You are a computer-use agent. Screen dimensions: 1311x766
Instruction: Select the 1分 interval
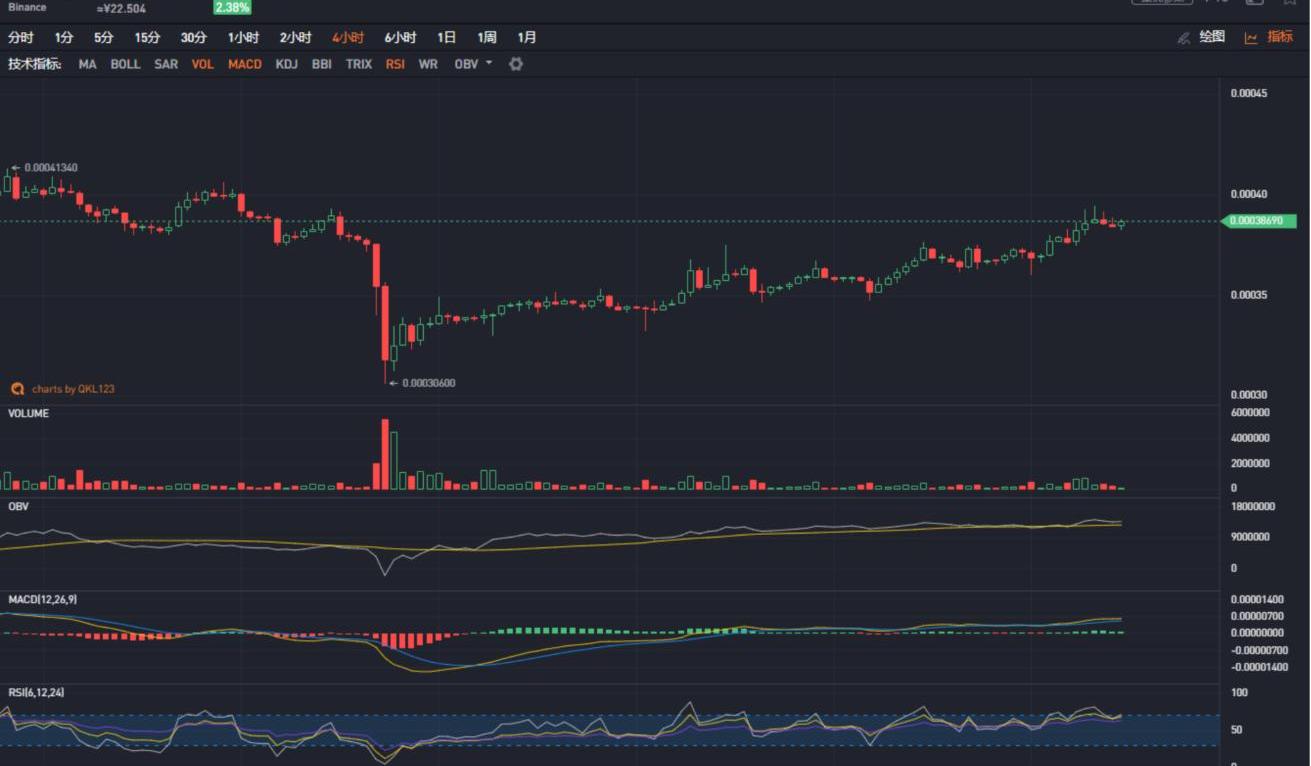tap(64, 38)
